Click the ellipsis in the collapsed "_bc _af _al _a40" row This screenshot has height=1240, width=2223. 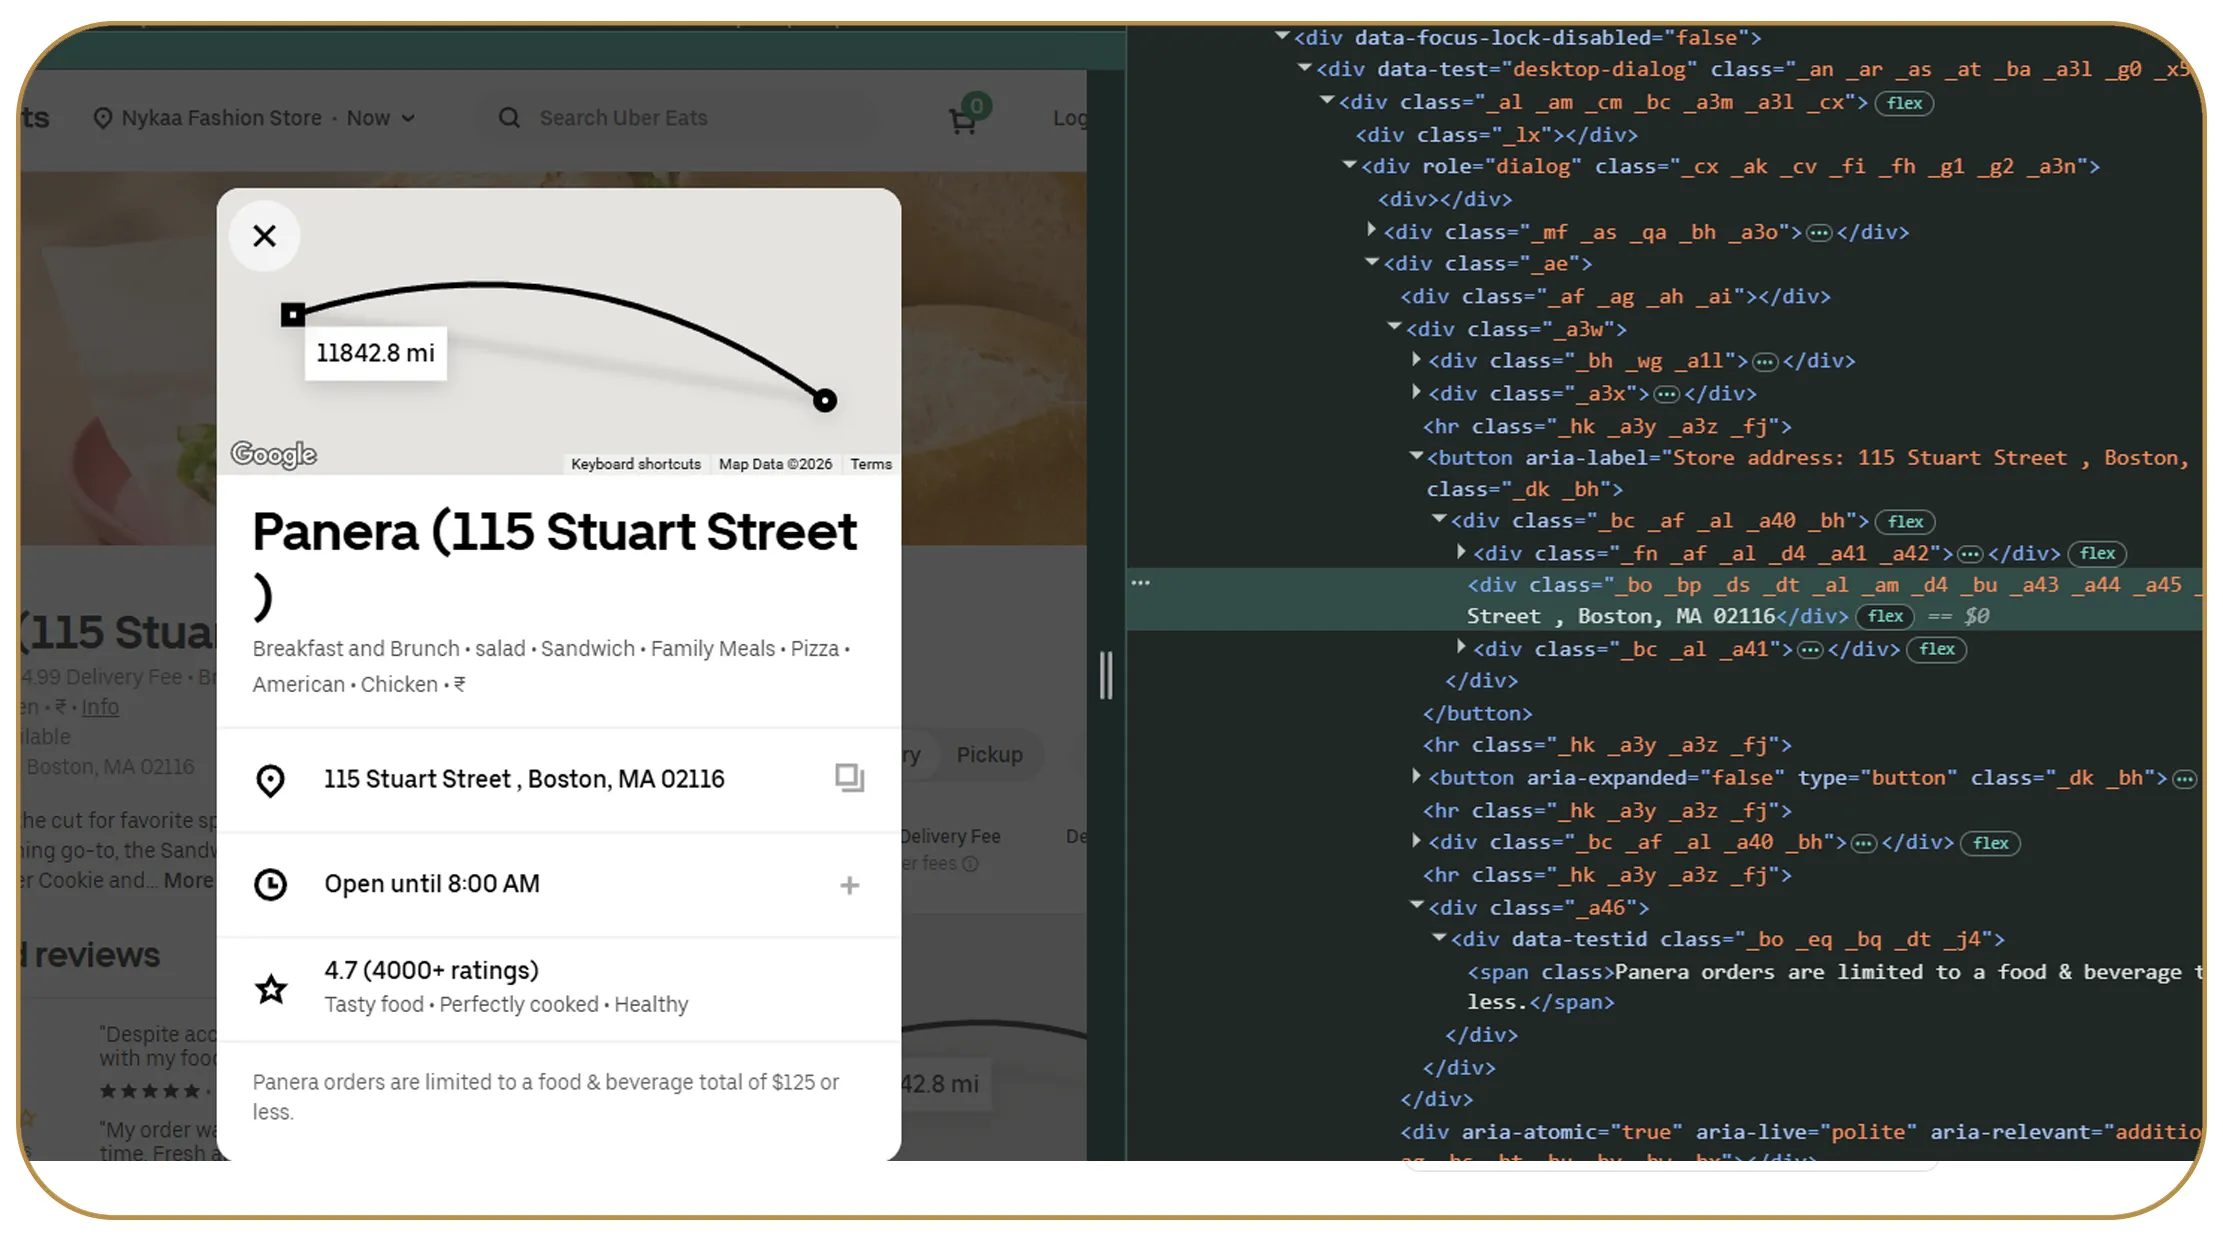tap(1863, 843)
